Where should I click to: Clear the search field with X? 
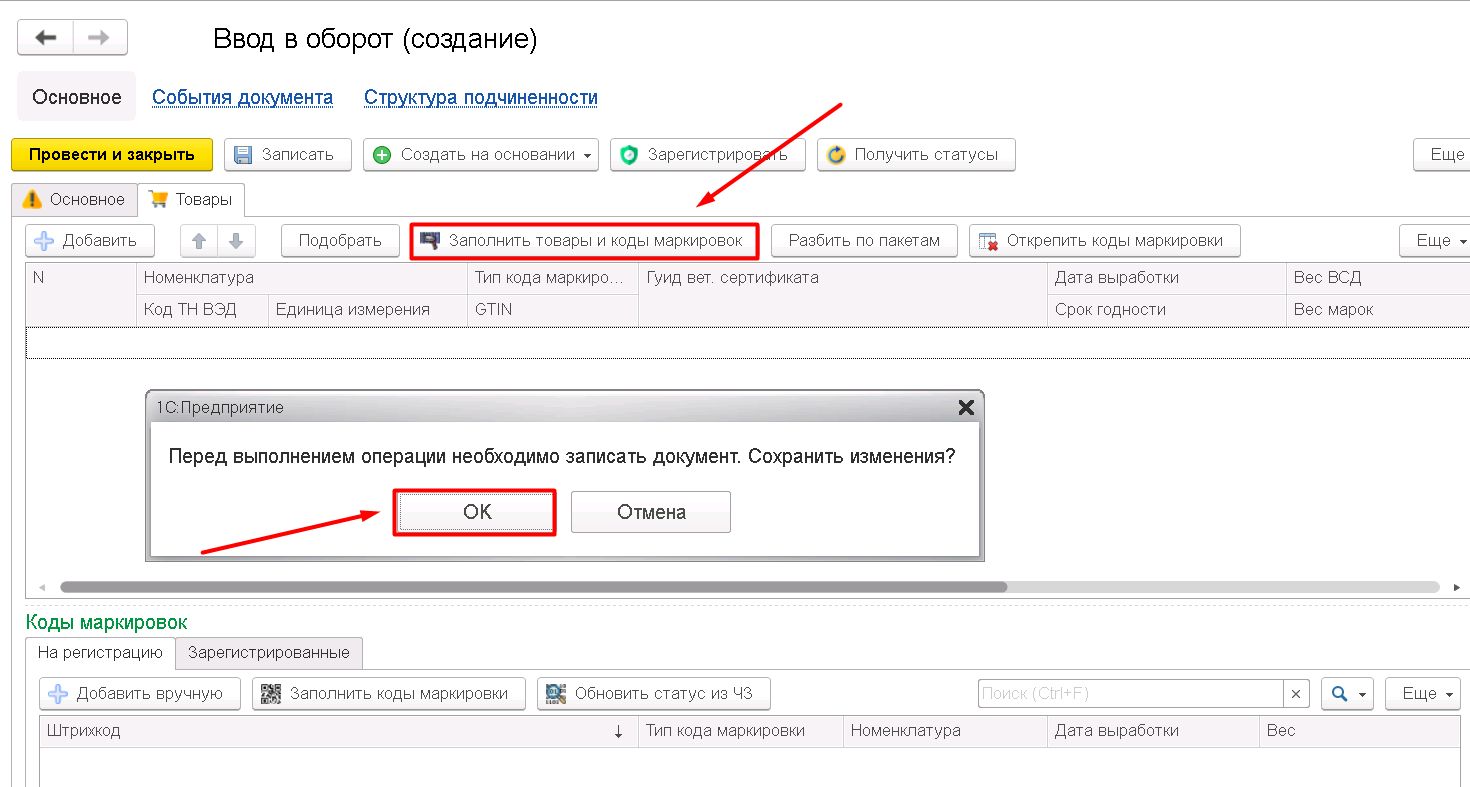click(x=1296, y=694)
